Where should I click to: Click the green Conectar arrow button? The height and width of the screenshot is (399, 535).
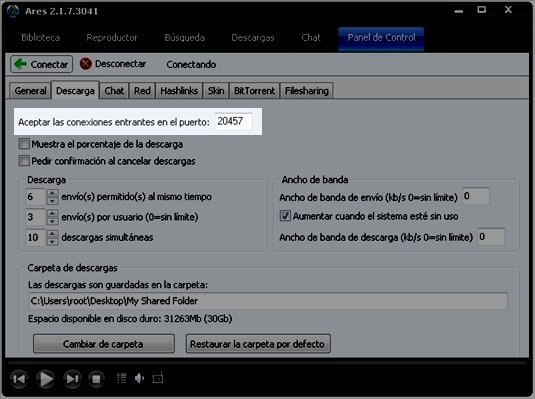click(42, 64)
